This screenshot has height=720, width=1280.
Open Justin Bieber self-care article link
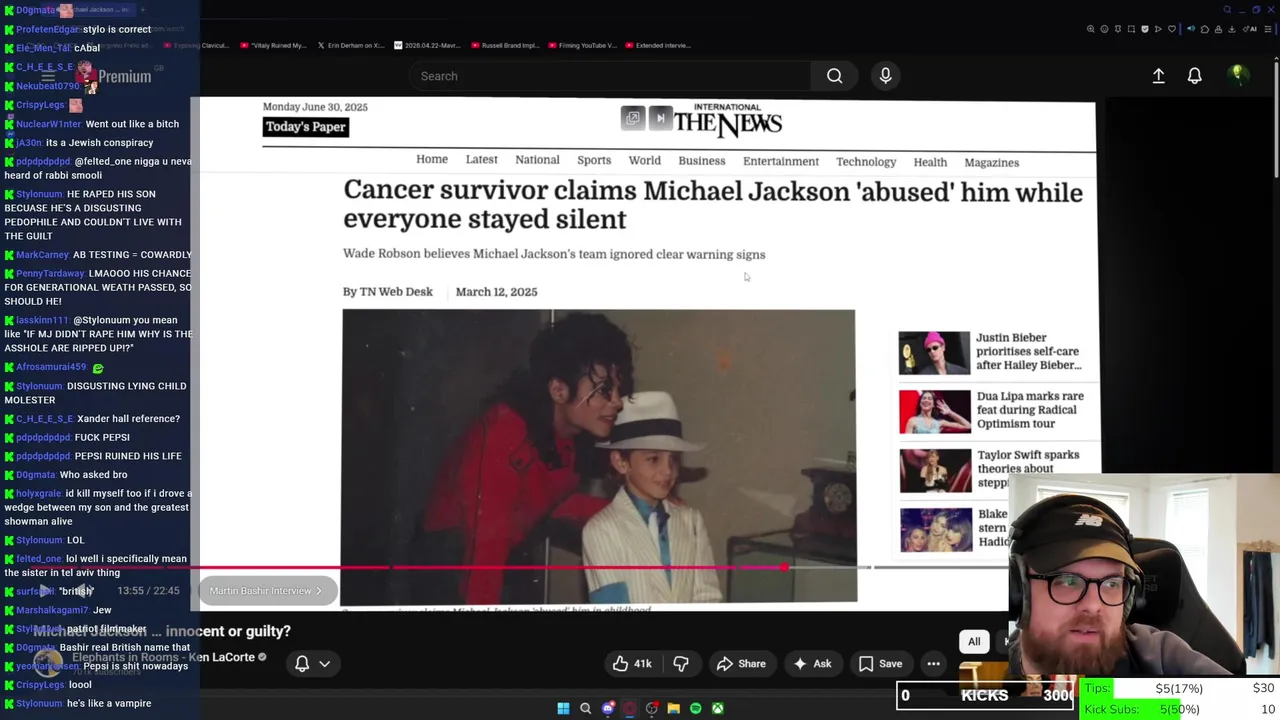pyautogui.click(x=1030, y=351)
